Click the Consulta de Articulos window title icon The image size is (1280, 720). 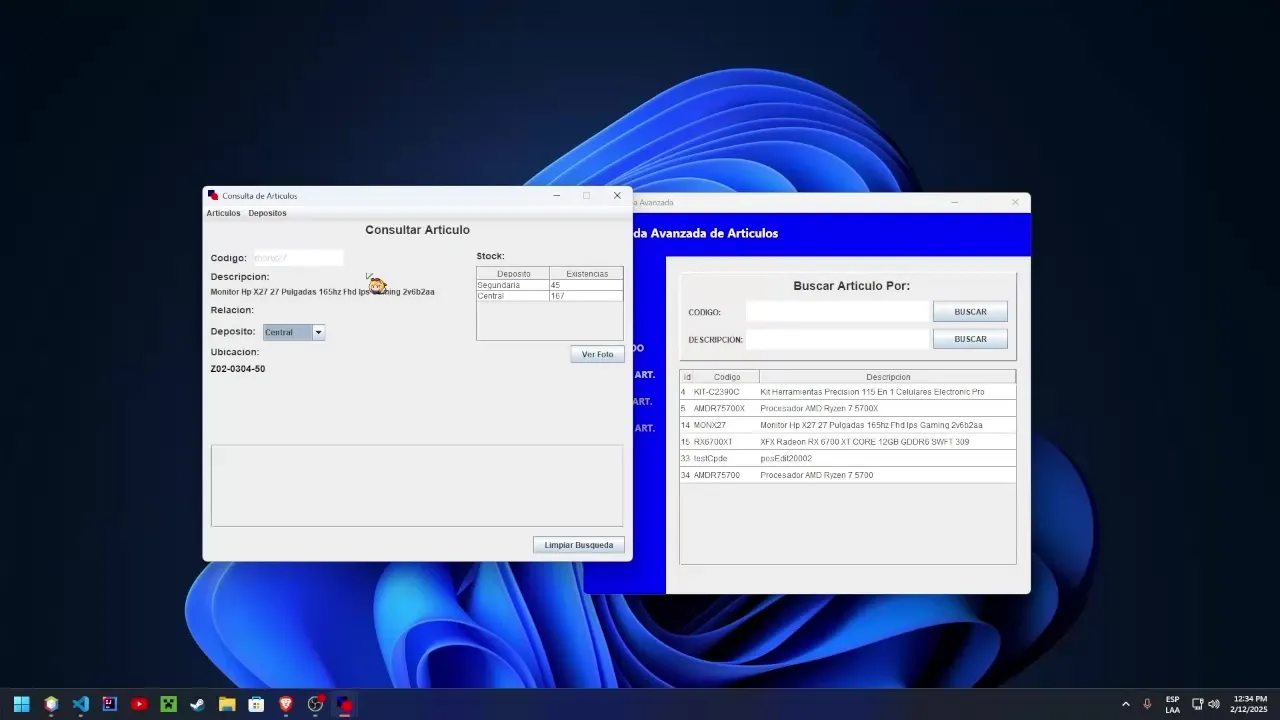pos(213,196)
